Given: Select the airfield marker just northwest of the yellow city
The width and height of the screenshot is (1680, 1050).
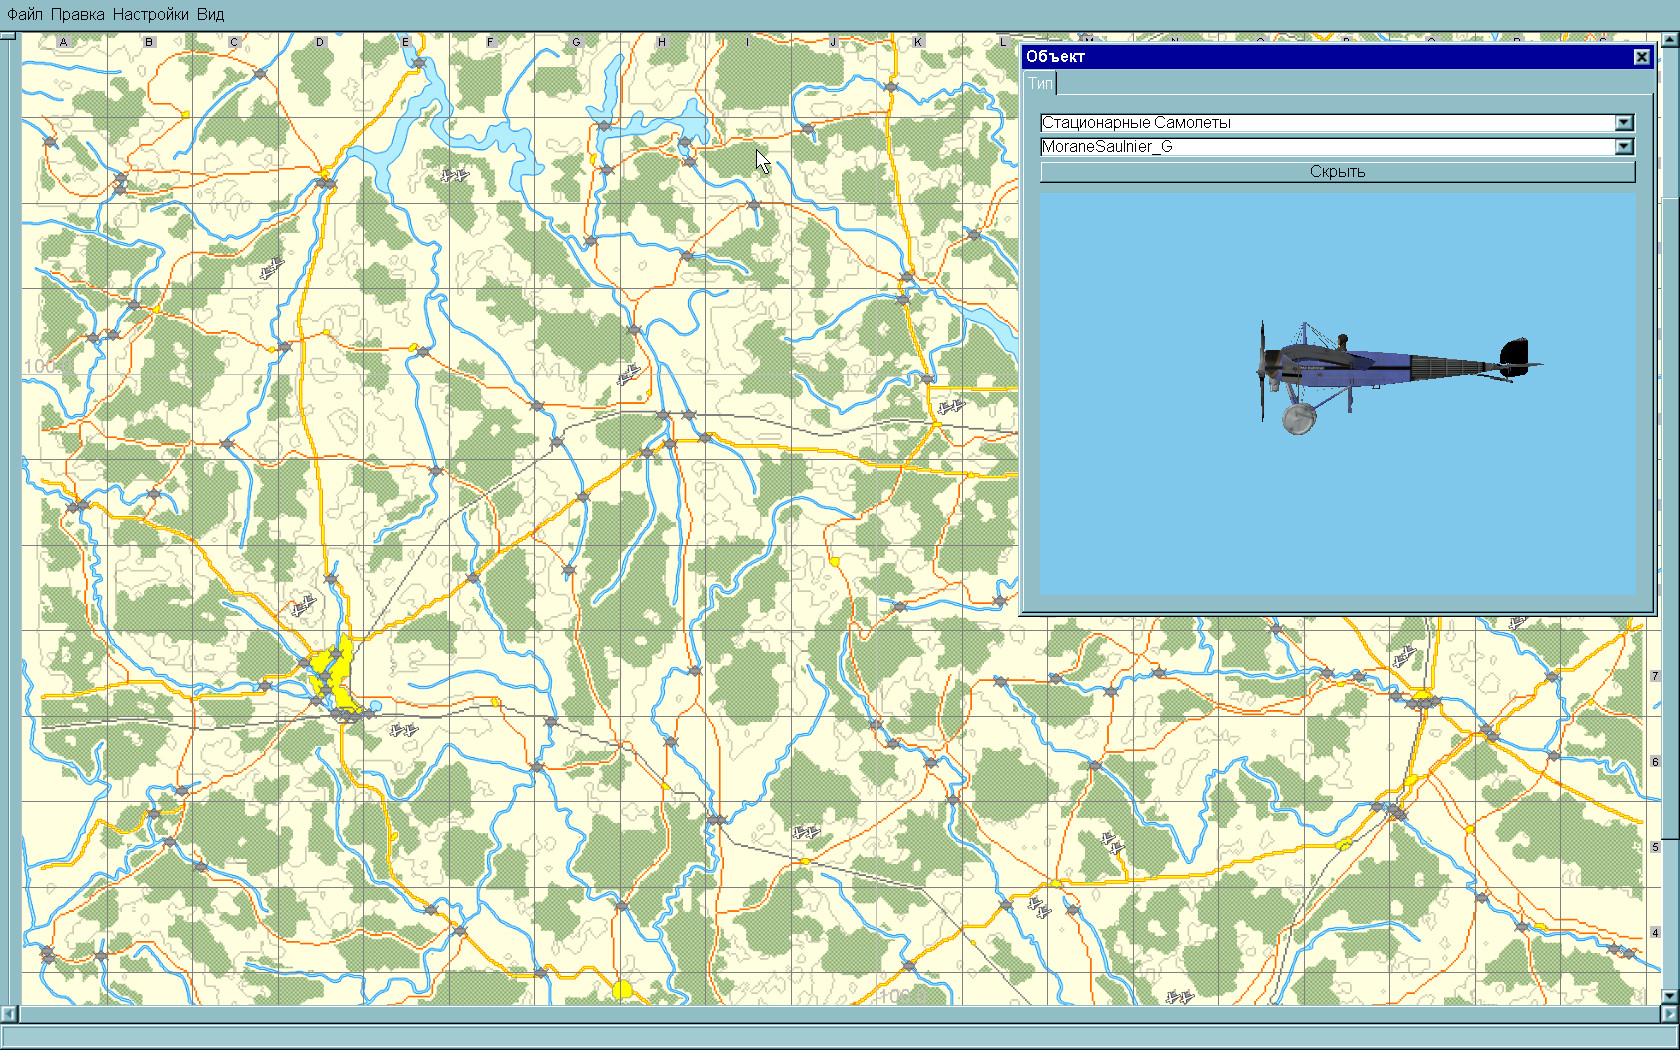Looking at the screenshot, I should pyautogui.click(x=302, y=606).
